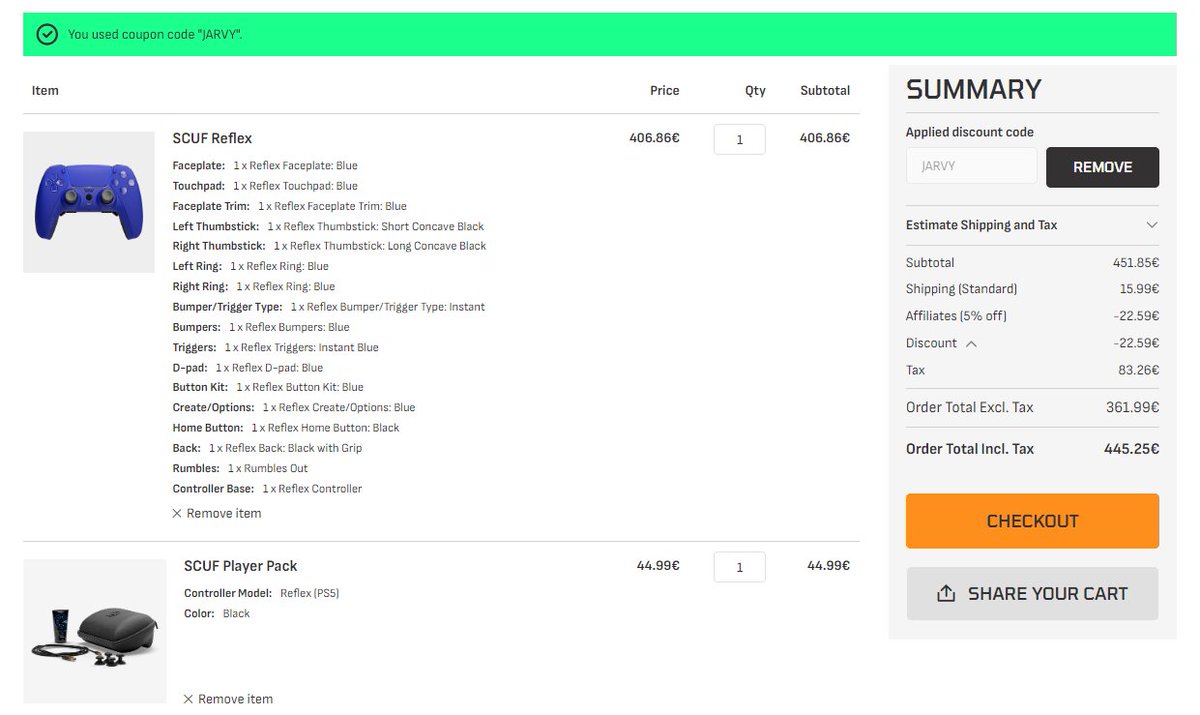Image resolution: width=1200 pixels, height=715 pixels.
Task: Click the X icon beside Player Pack Remove item
Action: [189, 699]
